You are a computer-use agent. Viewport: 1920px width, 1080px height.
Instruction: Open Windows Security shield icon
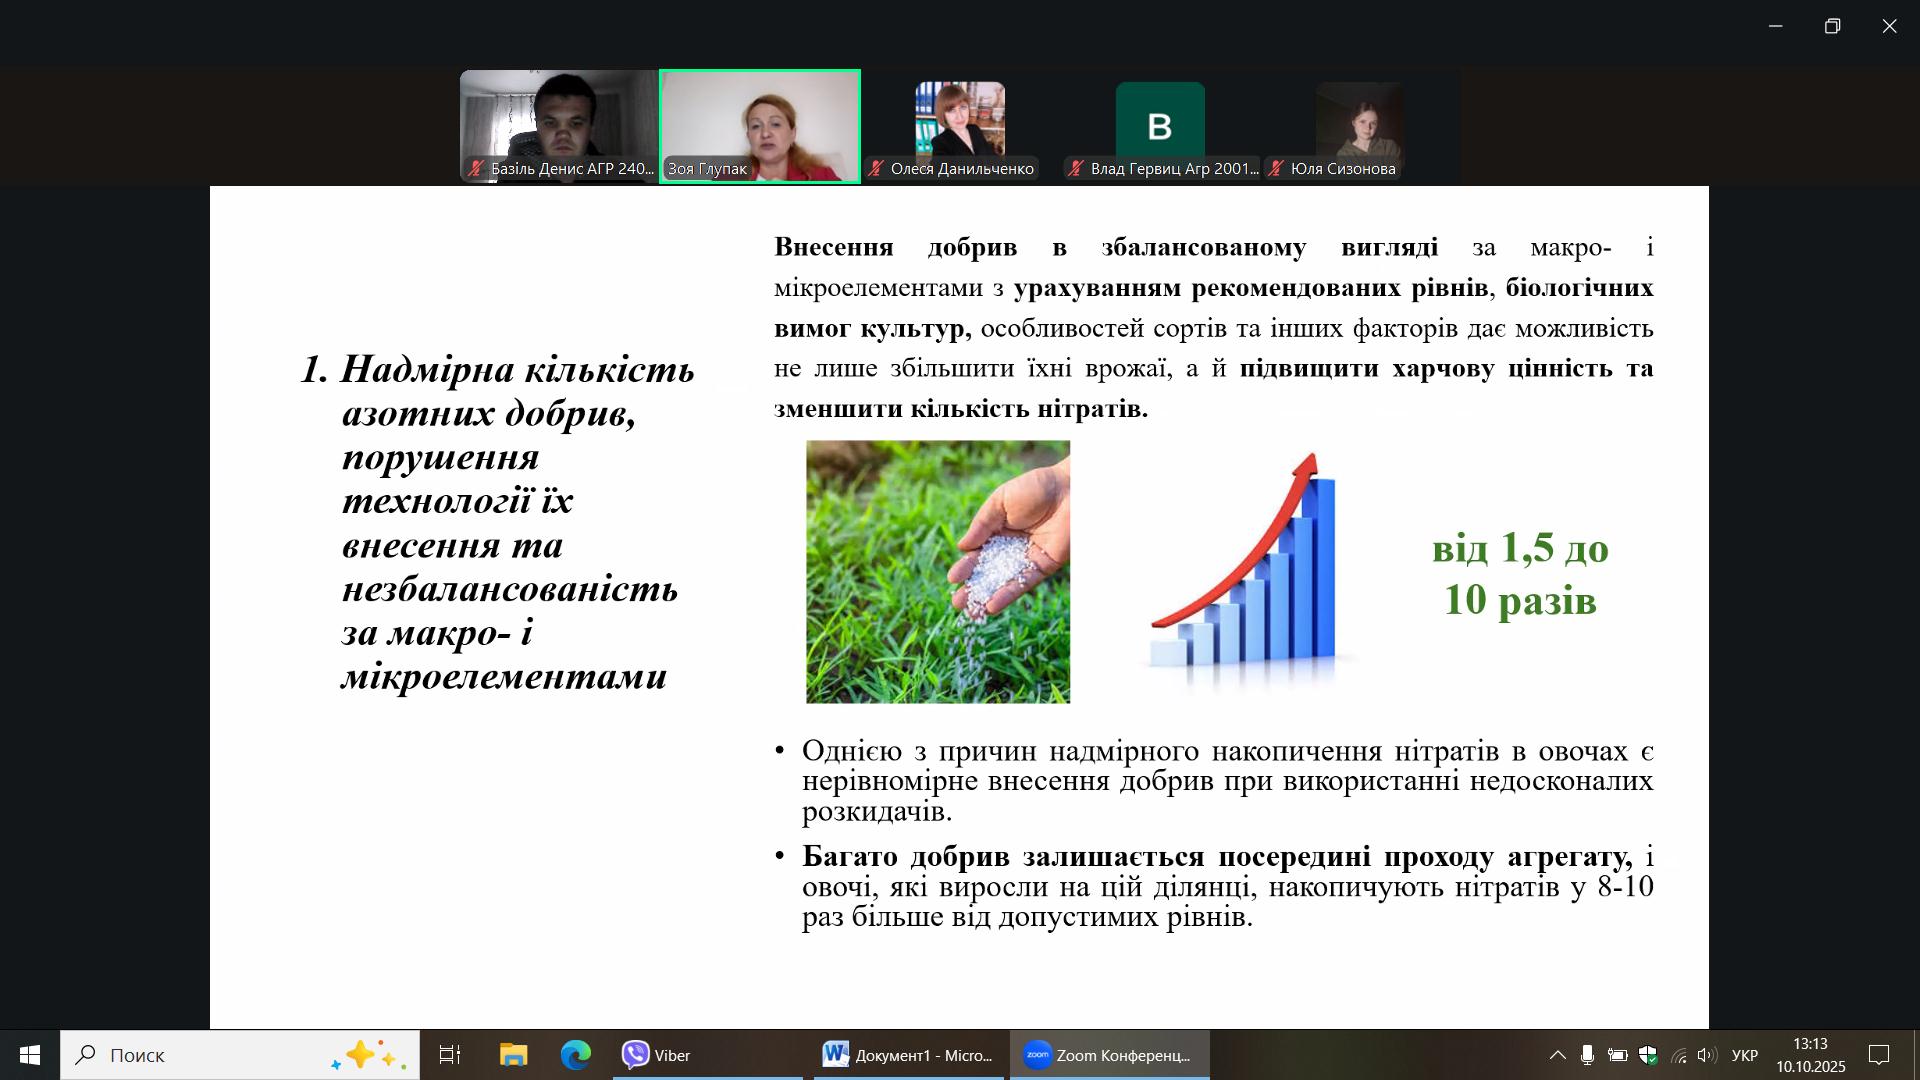(1648, 1055)
